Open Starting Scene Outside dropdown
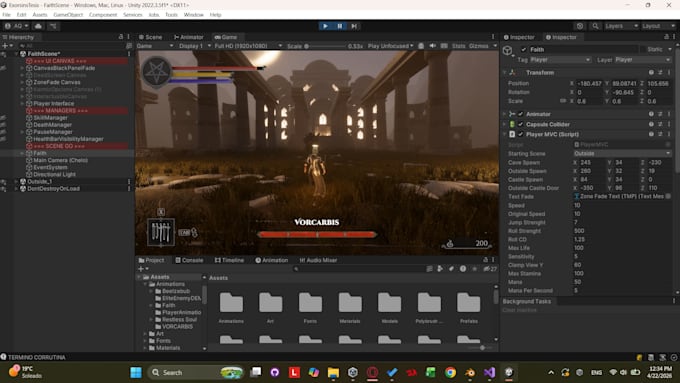 pos(622,154)
